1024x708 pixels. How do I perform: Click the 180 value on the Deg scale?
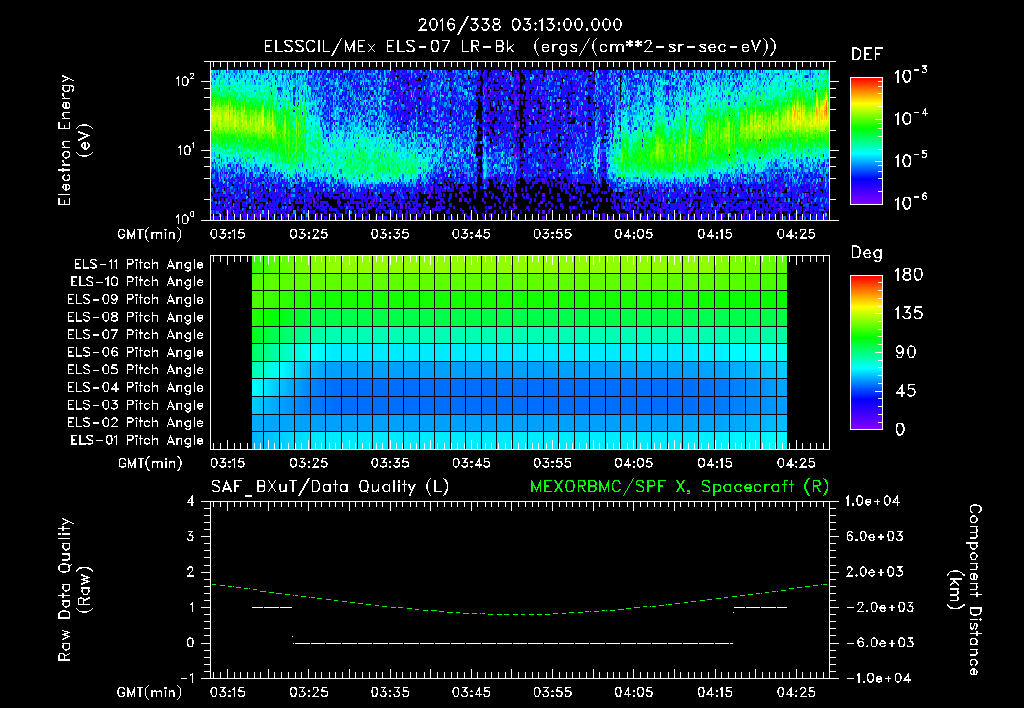point(908,275)
